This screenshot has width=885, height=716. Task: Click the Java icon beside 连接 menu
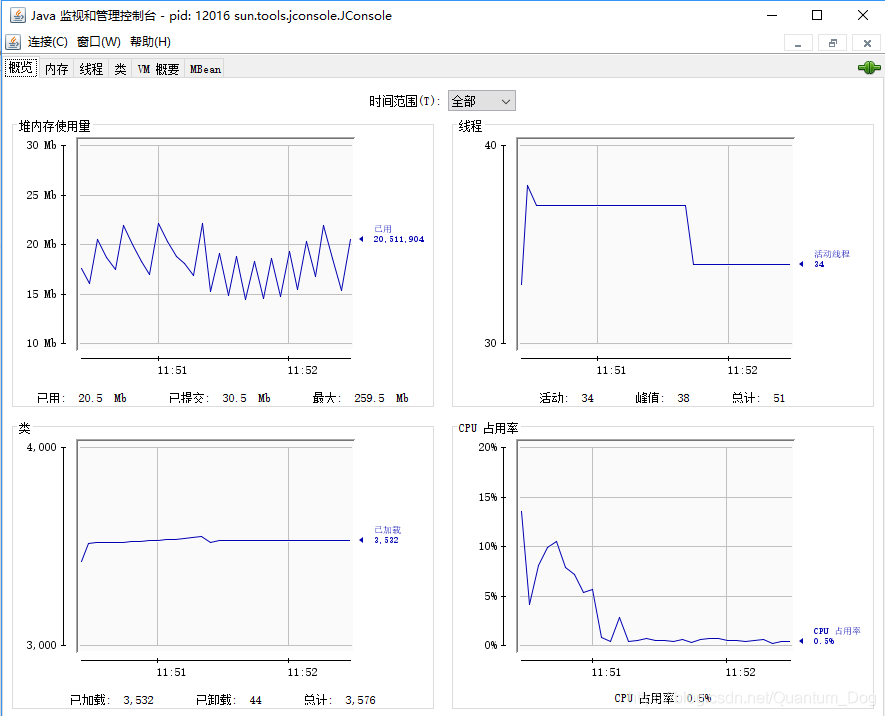coord(13,42)
